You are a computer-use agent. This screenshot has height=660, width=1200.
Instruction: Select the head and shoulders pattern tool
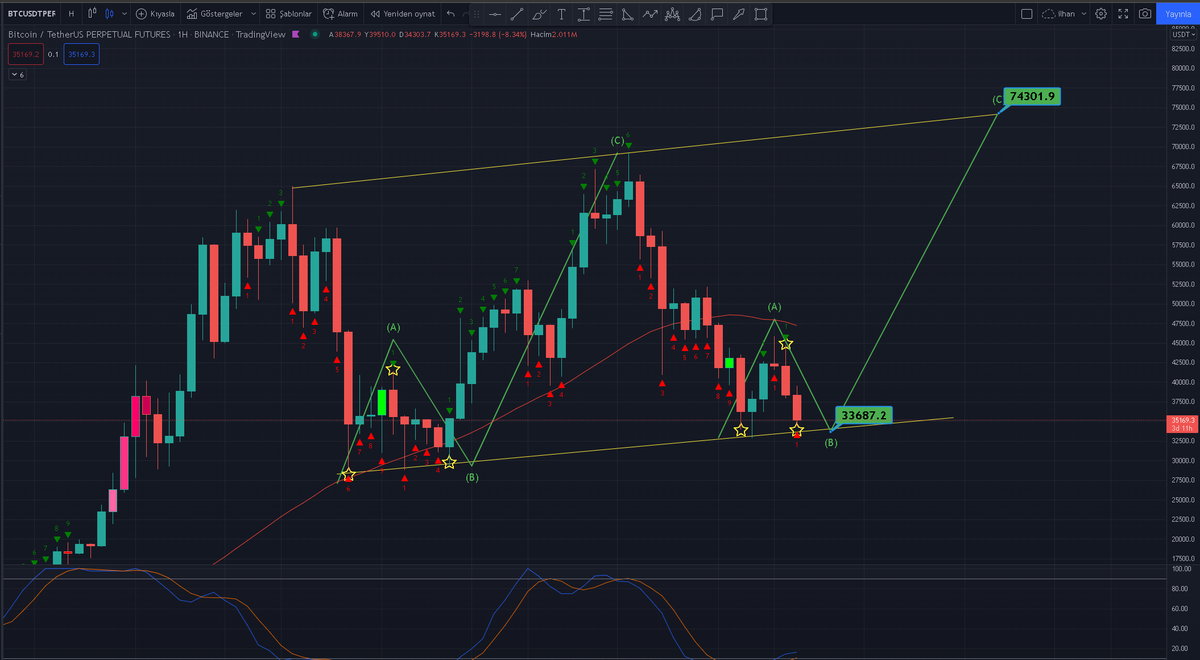(x=672, y=14)
